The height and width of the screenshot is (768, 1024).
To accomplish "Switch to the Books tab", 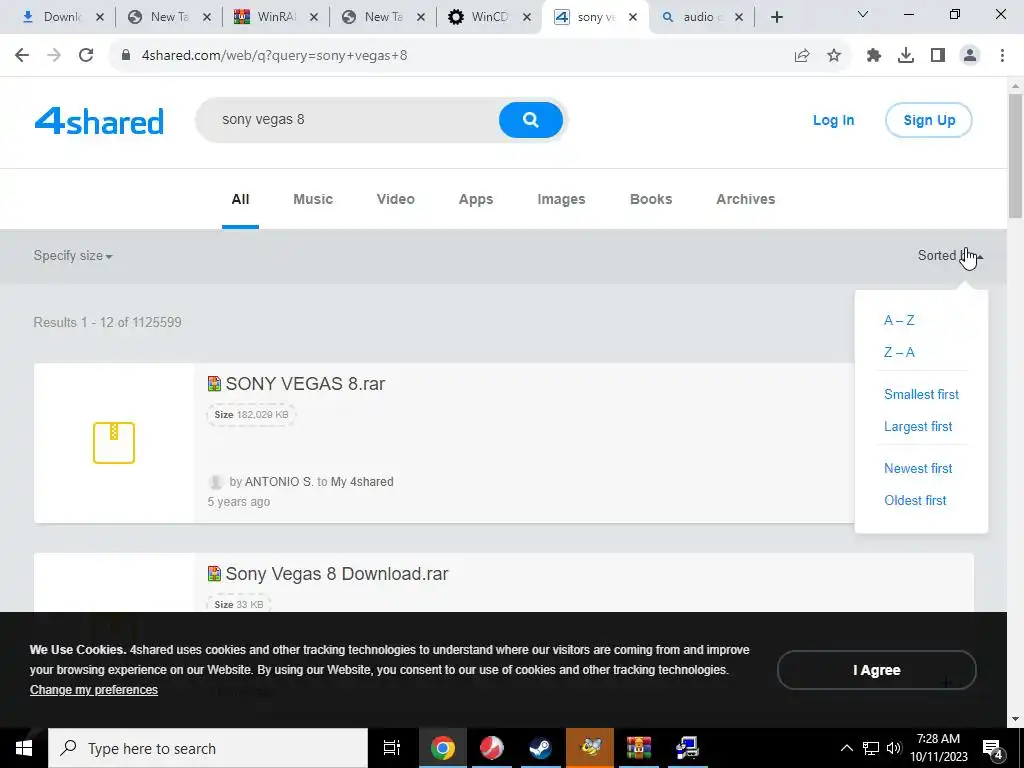I will [651, 199].
